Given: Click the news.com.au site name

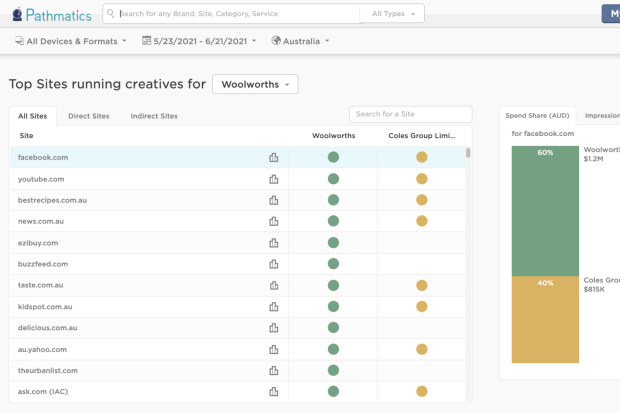Looking at the screenshot, I should pos(41,221).
